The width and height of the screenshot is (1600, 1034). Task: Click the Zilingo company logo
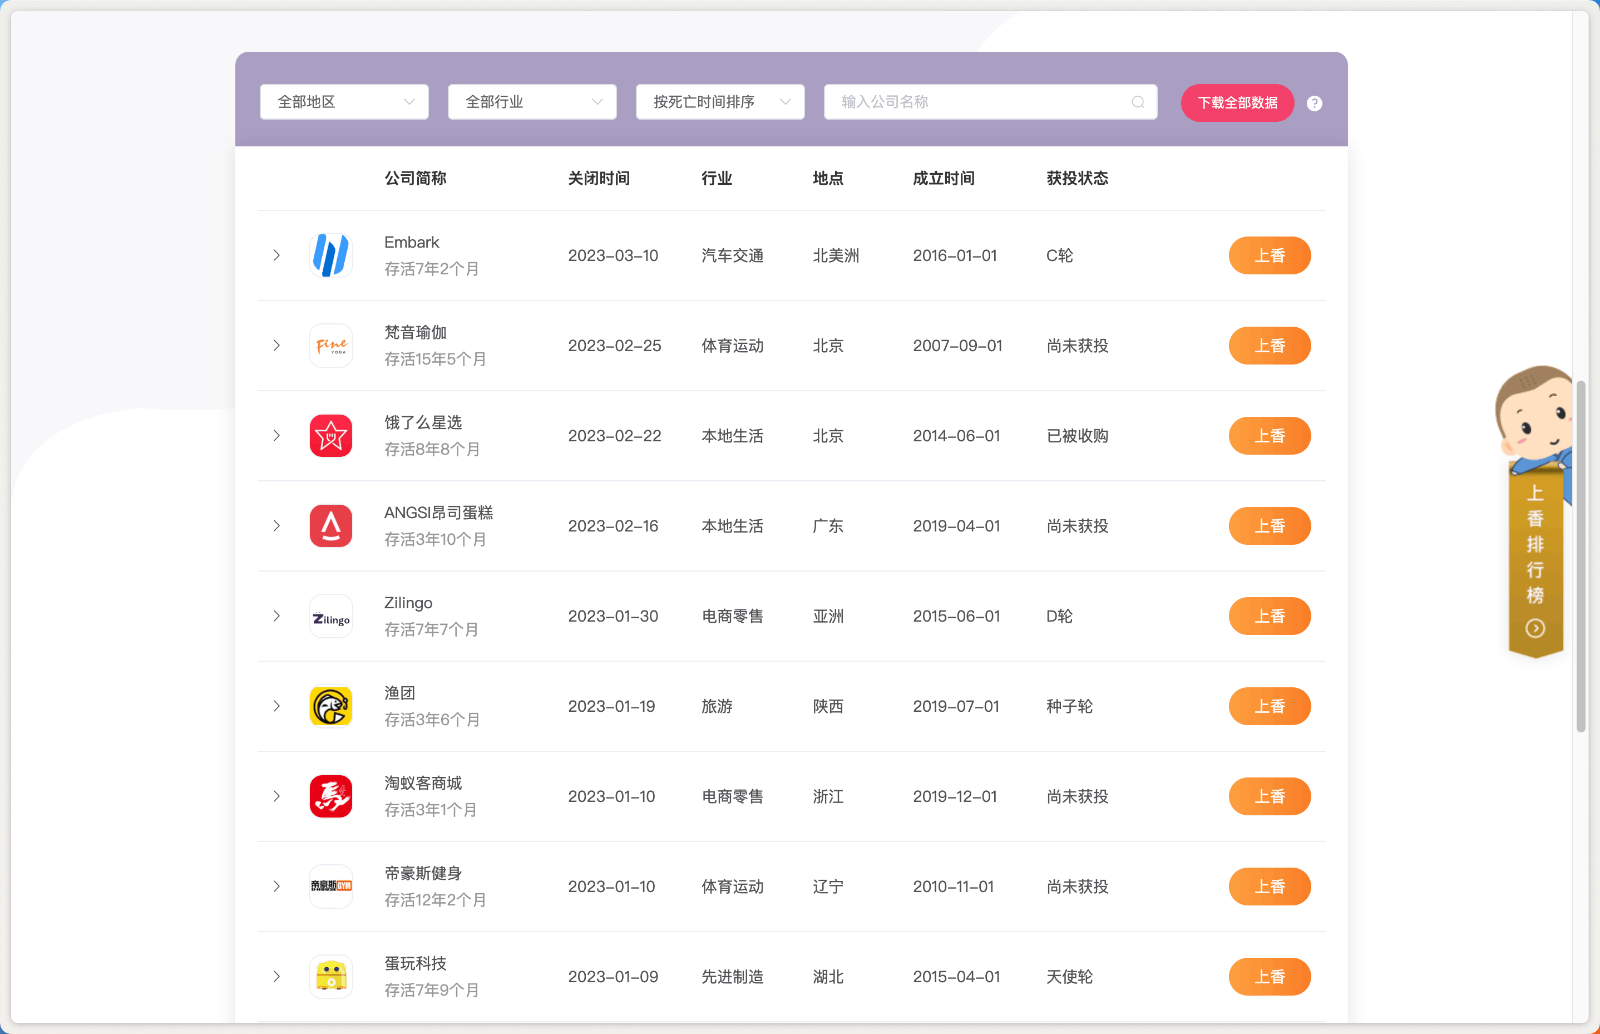tap(331, 616)
